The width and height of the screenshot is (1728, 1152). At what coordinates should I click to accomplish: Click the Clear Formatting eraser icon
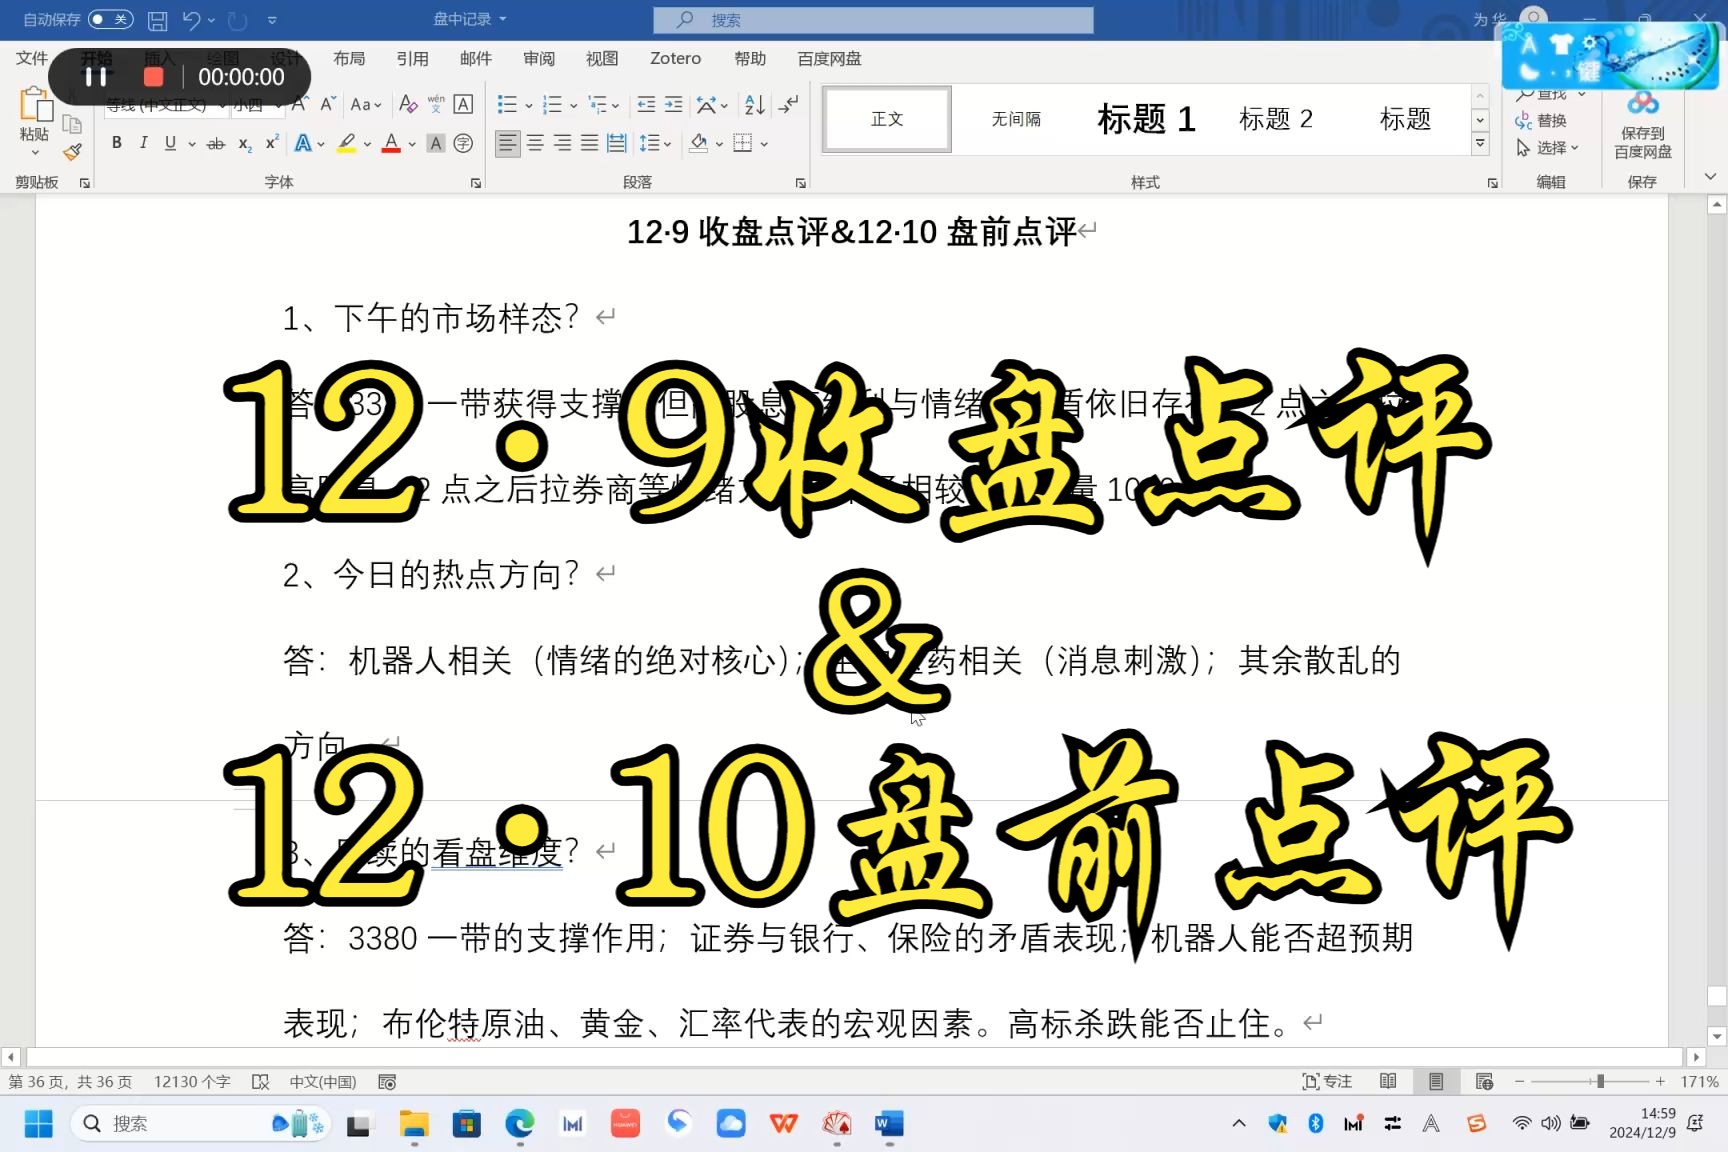click(408, 104)
